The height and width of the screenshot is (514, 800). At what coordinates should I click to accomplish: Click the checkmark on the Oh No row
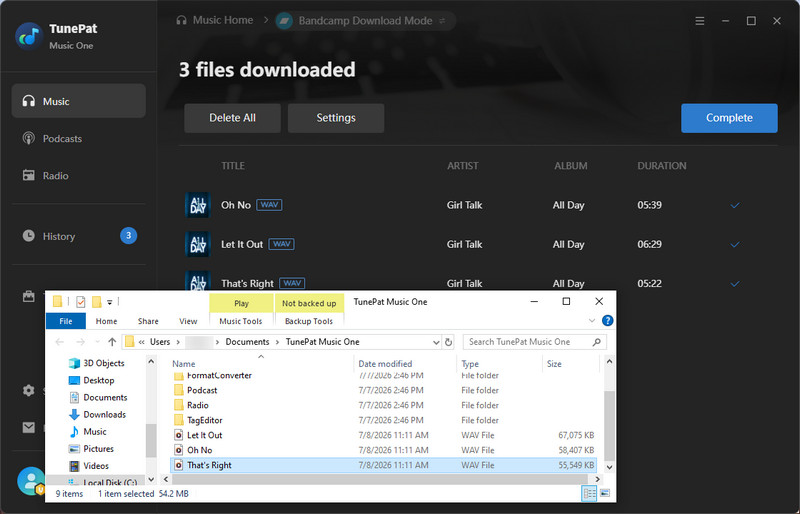pos(735,205)
